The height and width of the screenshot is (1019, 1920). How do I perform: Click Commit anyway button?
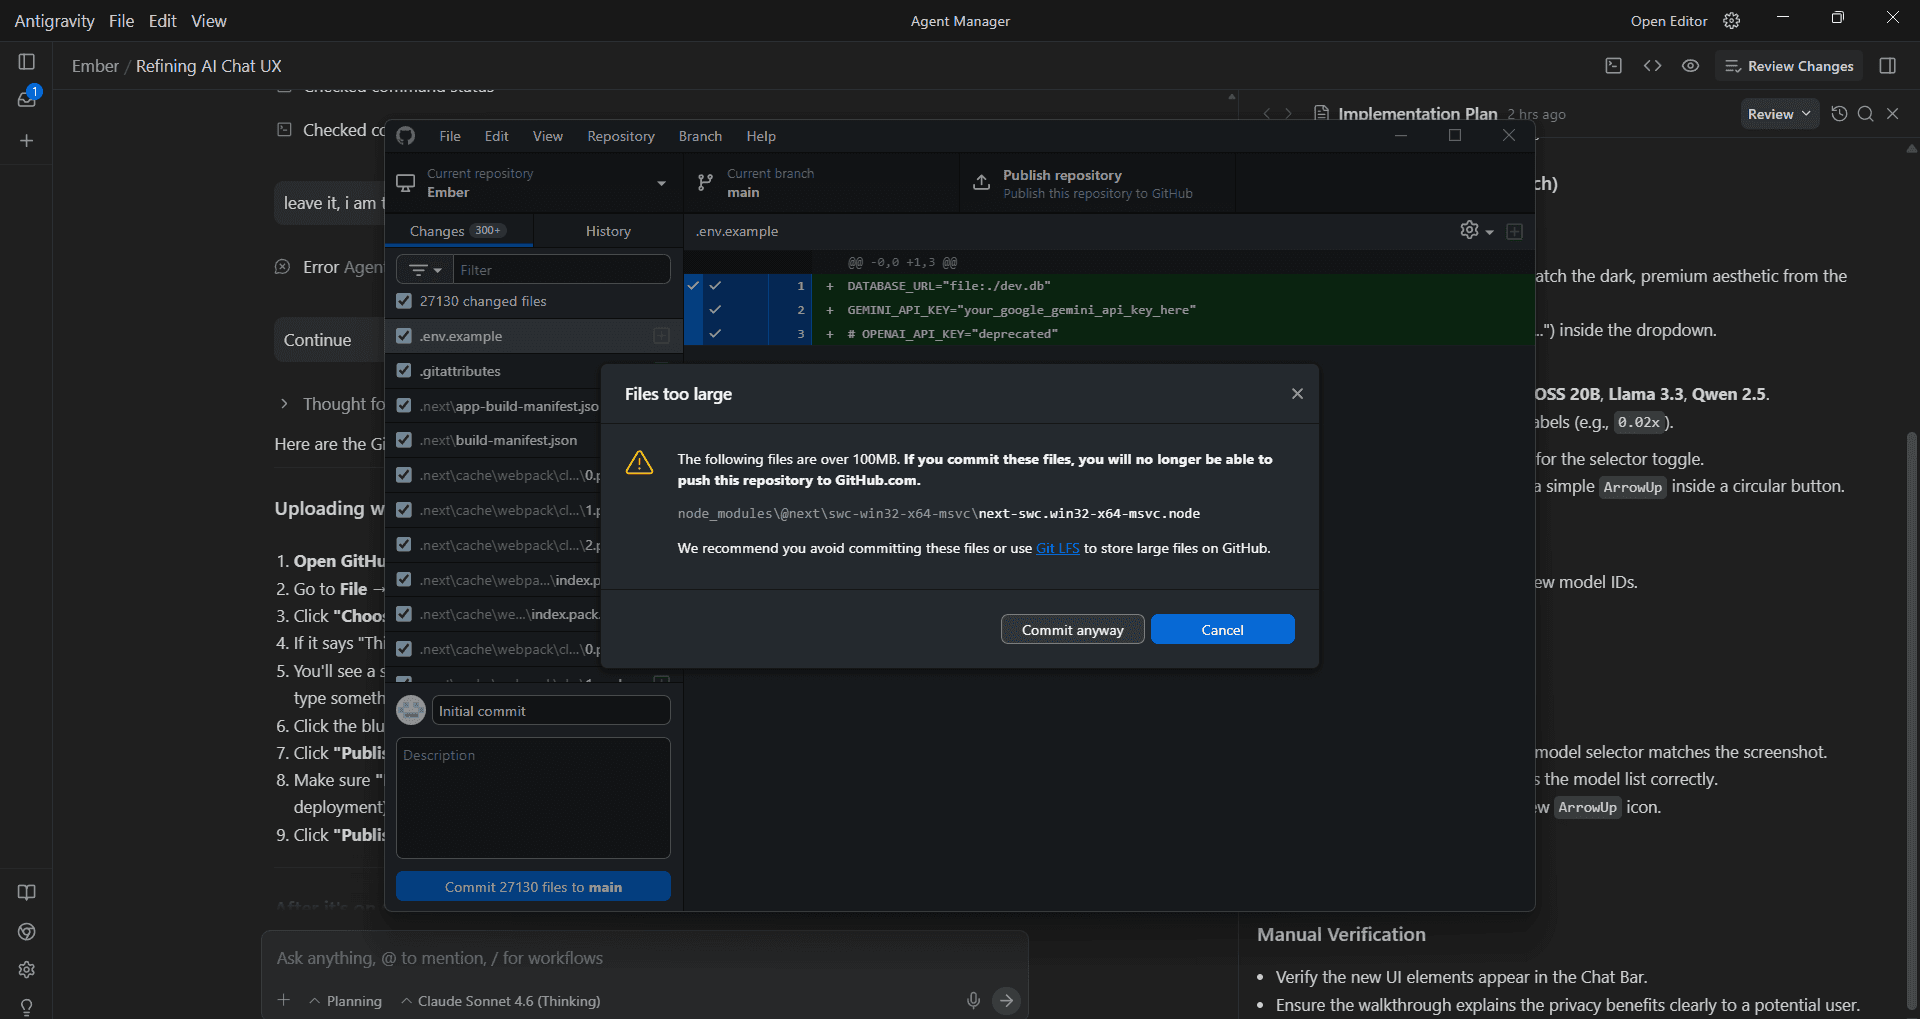pos(1072,630)
